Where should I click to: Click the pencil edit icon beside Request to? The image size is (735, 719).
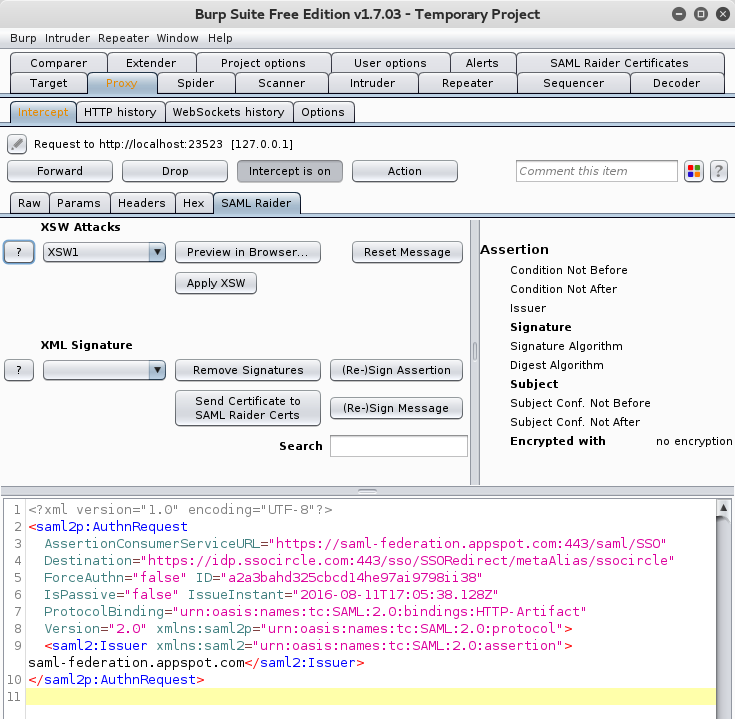17,144
